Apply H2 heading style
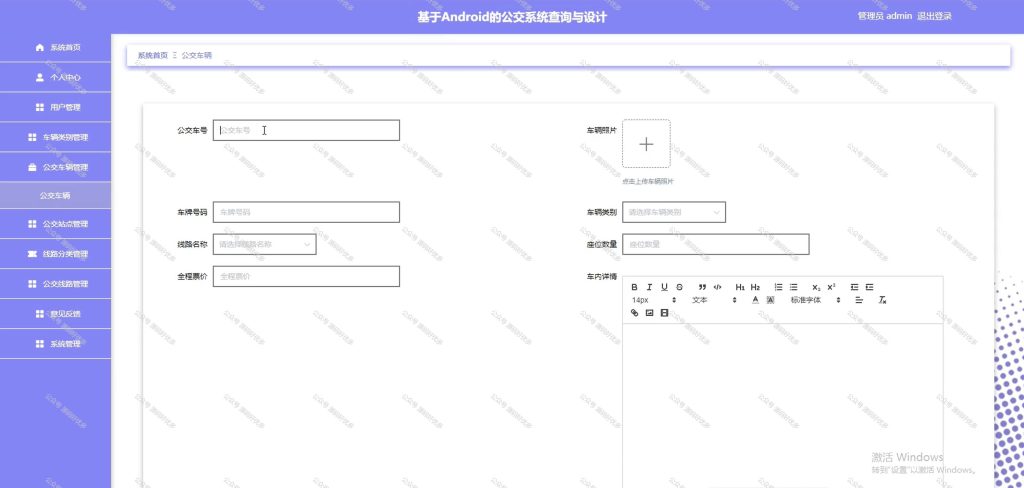The height and width of the screenshot is (488, 1024). [755, 287]
